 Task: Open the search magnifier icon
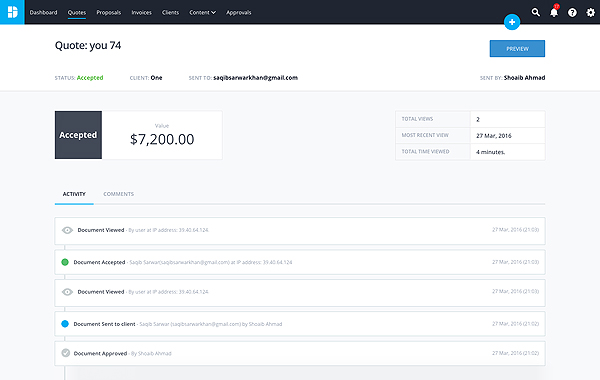coord(536,12)
